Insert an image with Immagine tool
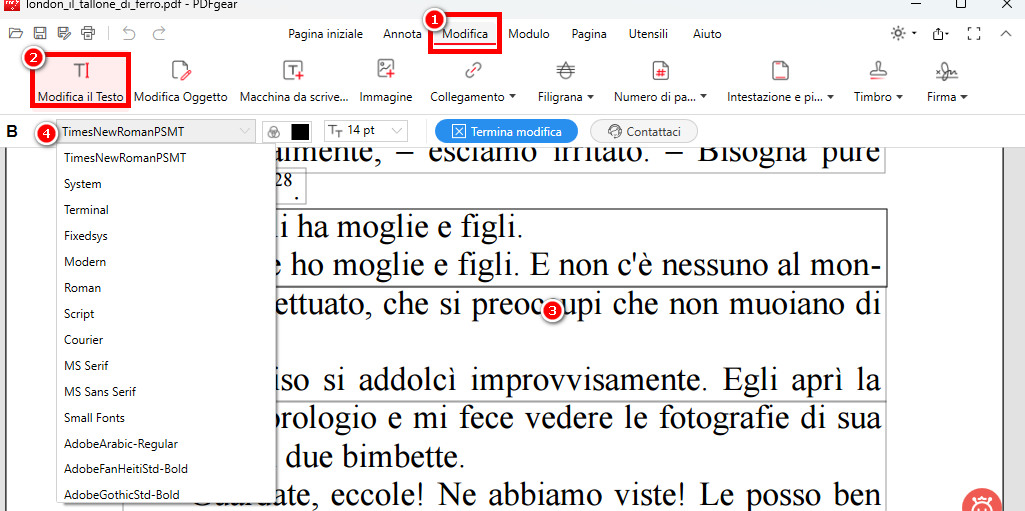 click(x=386, y=81)
